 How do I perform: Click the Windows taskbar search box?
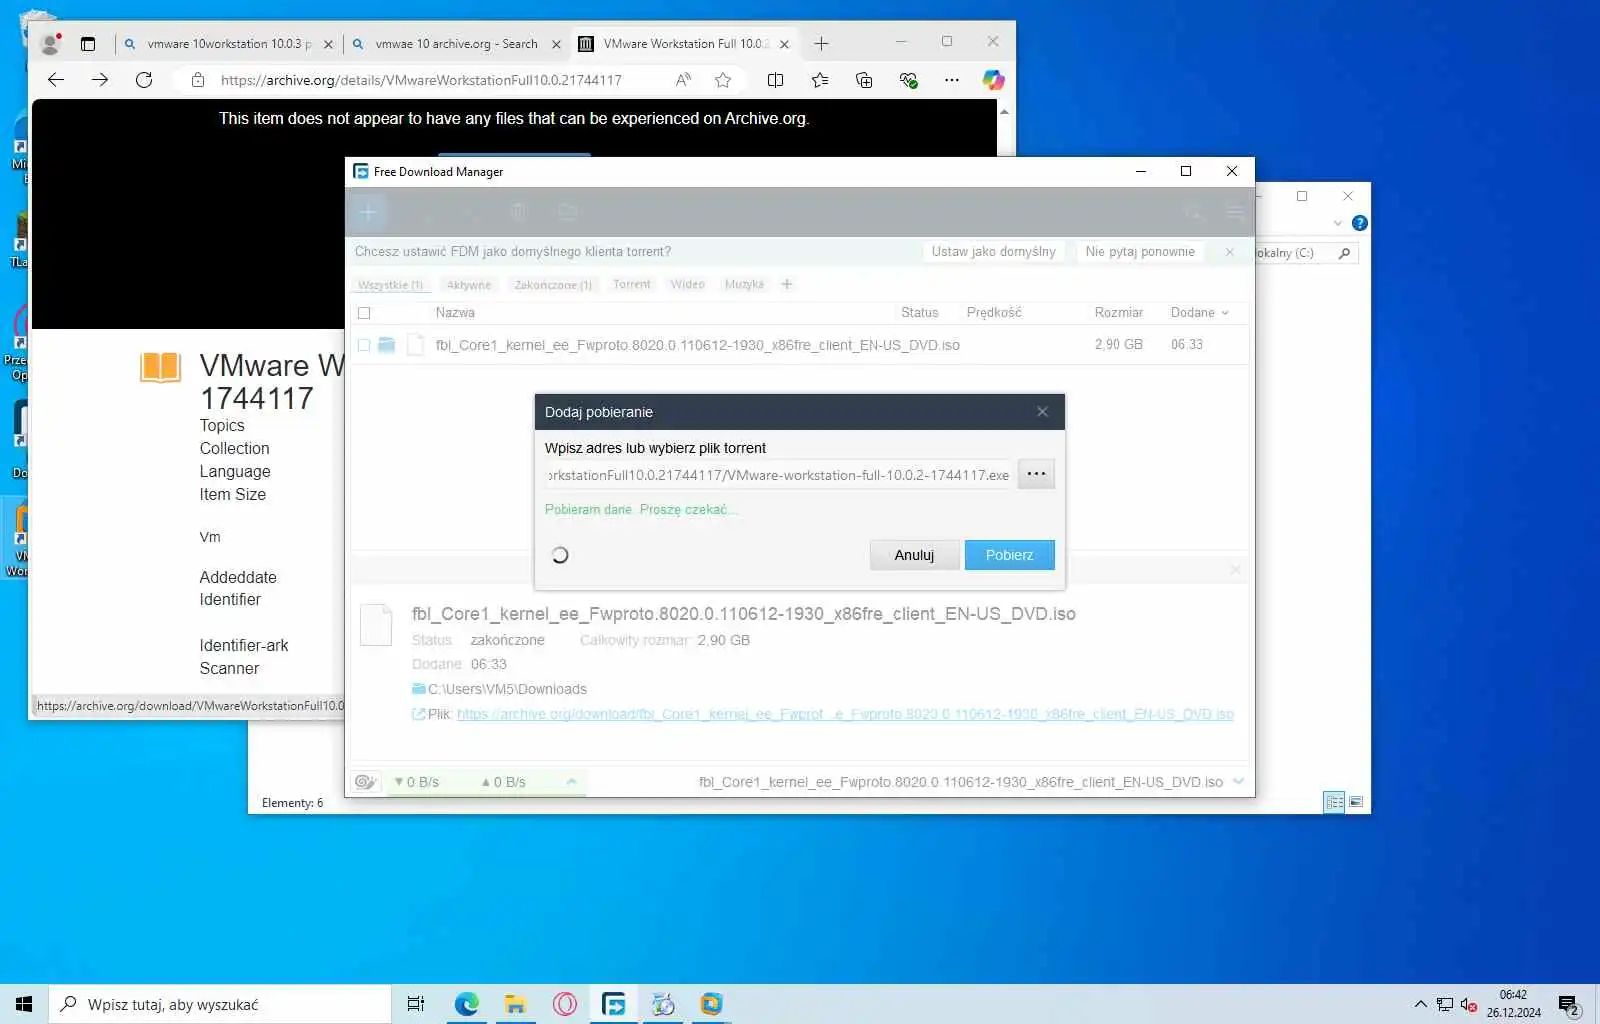tap(220, 1004)
